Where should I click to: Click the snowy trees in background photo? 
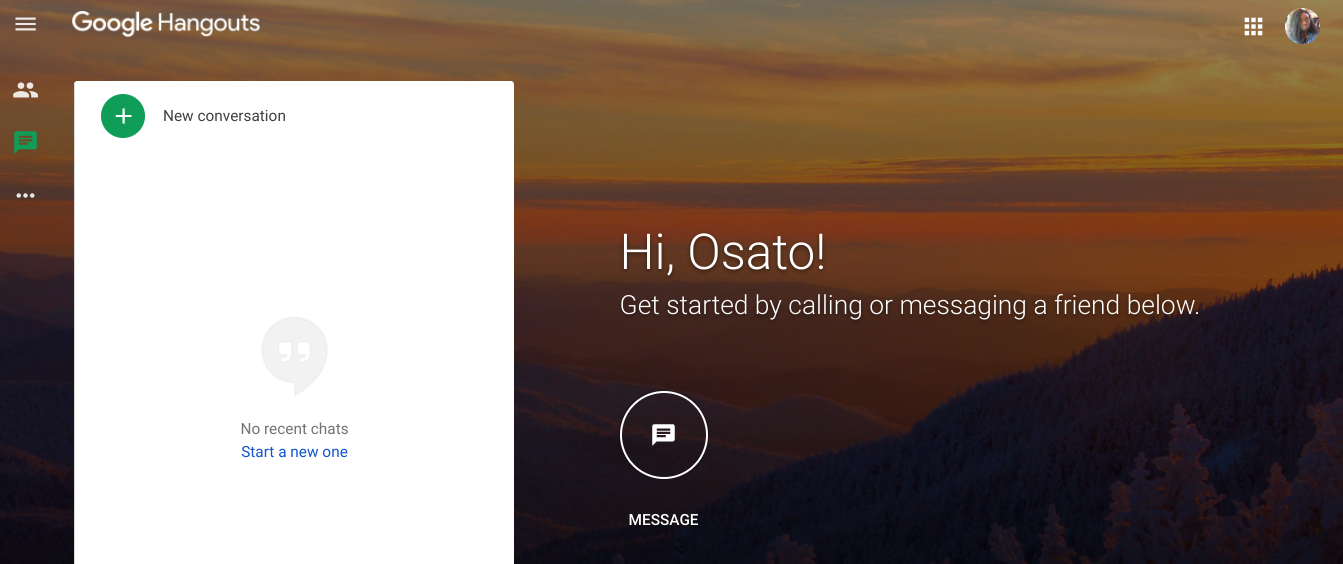pyautogui.click(x=1200, y=480)
